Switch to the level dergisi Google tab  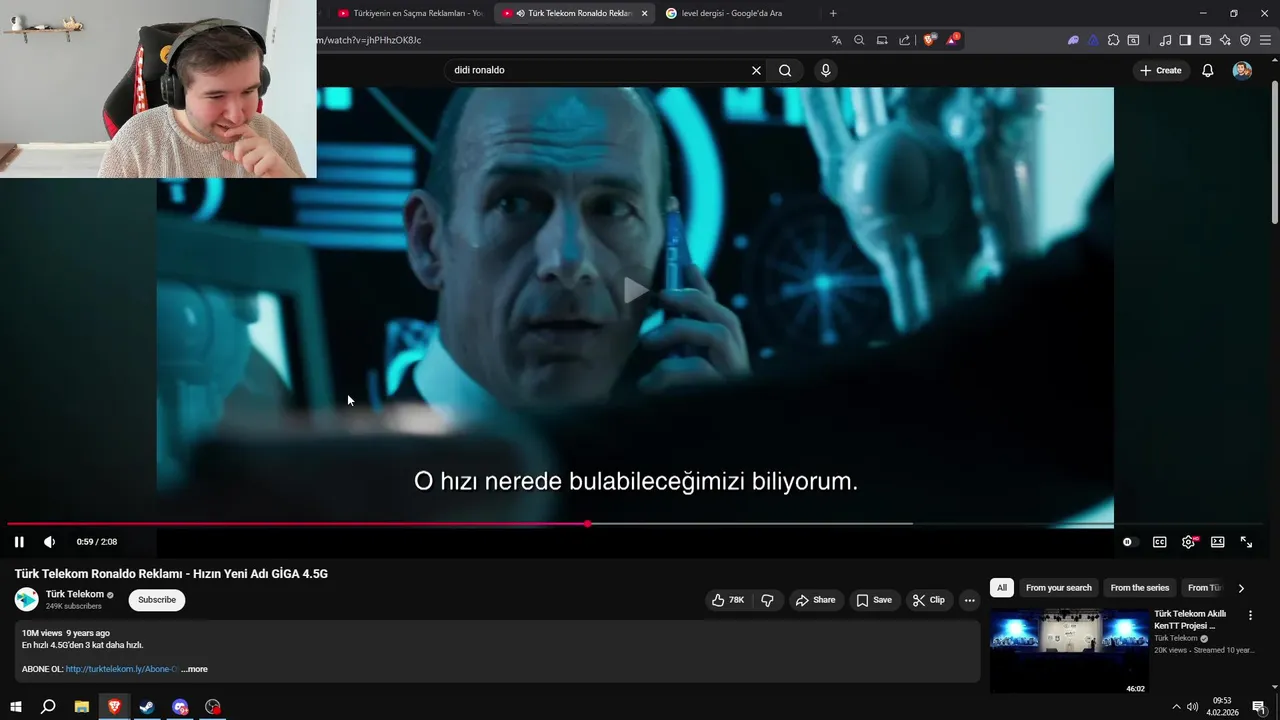732,13
